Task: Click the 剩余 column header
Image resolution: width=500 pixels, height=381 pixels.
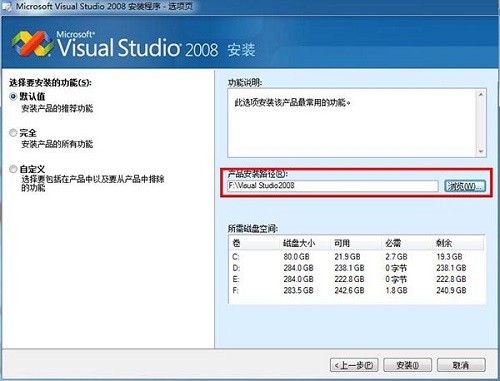Action: [x=458, y=243]
